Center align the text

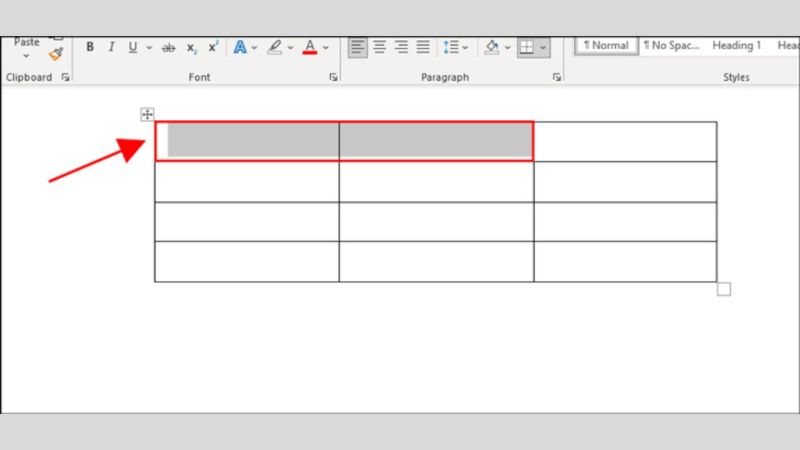point(380,47)
